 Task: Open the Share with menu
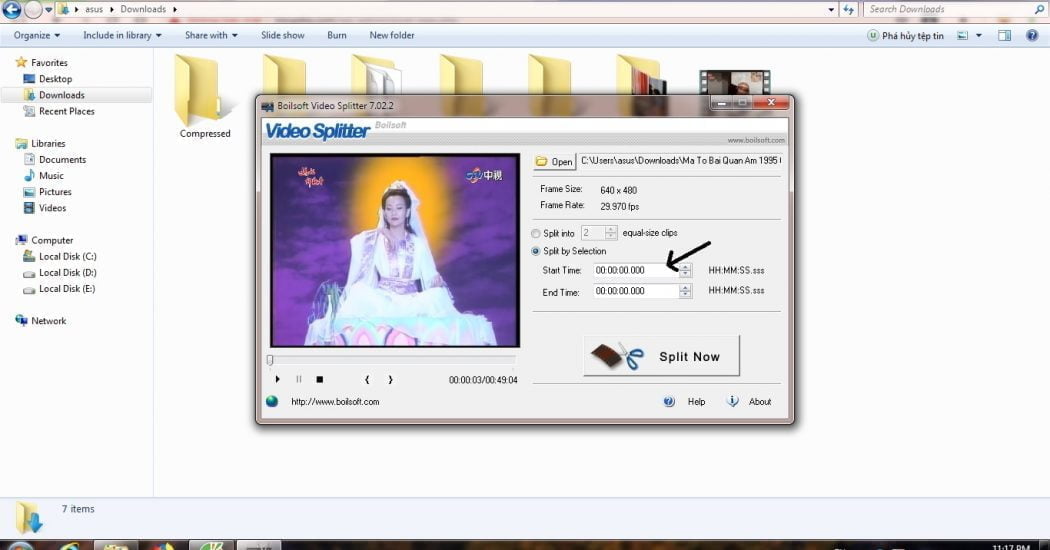211,36
